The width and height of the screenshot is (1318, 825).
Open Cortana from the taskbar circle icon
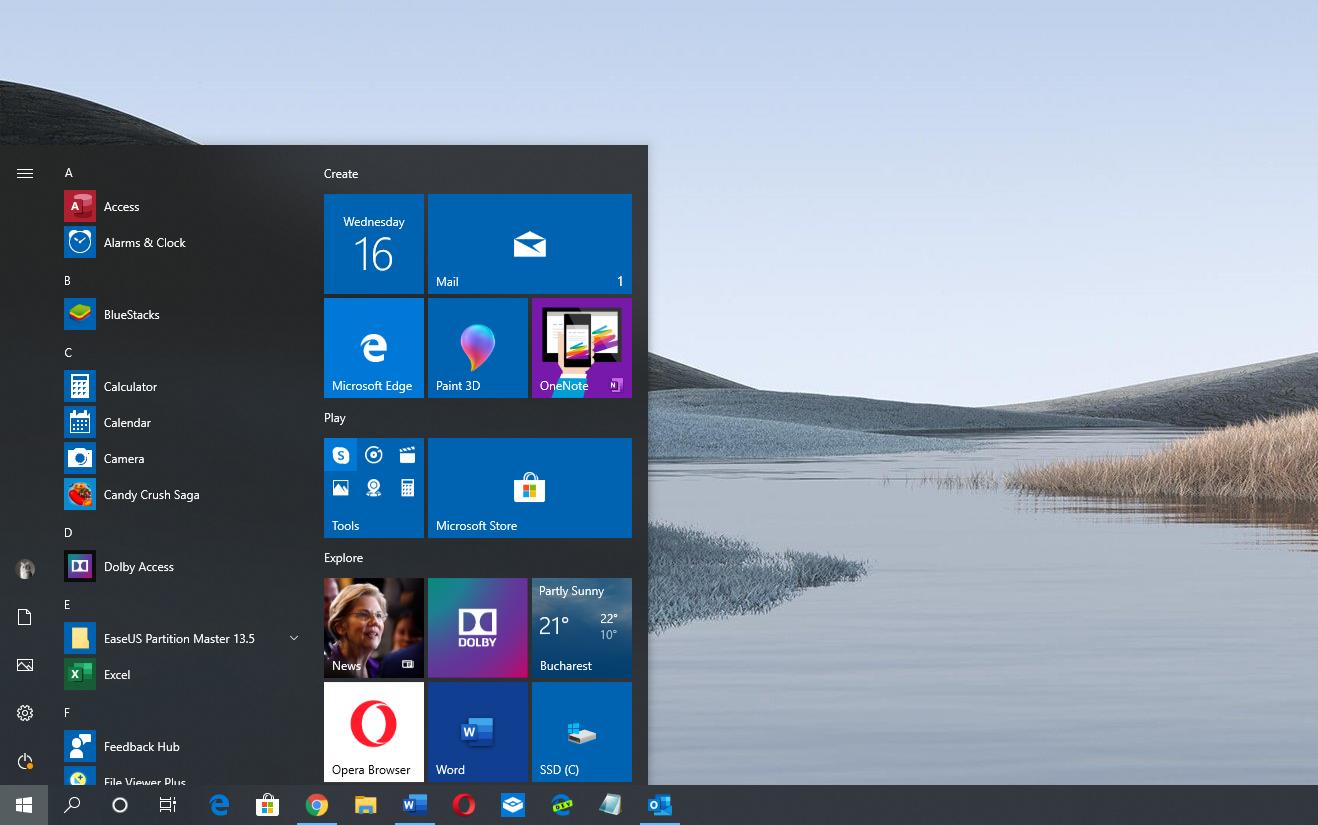point(120,805)
